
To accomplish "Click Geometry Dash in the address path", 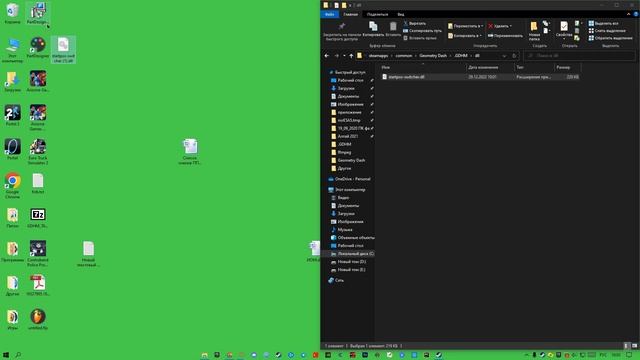I will click(433, 56).
